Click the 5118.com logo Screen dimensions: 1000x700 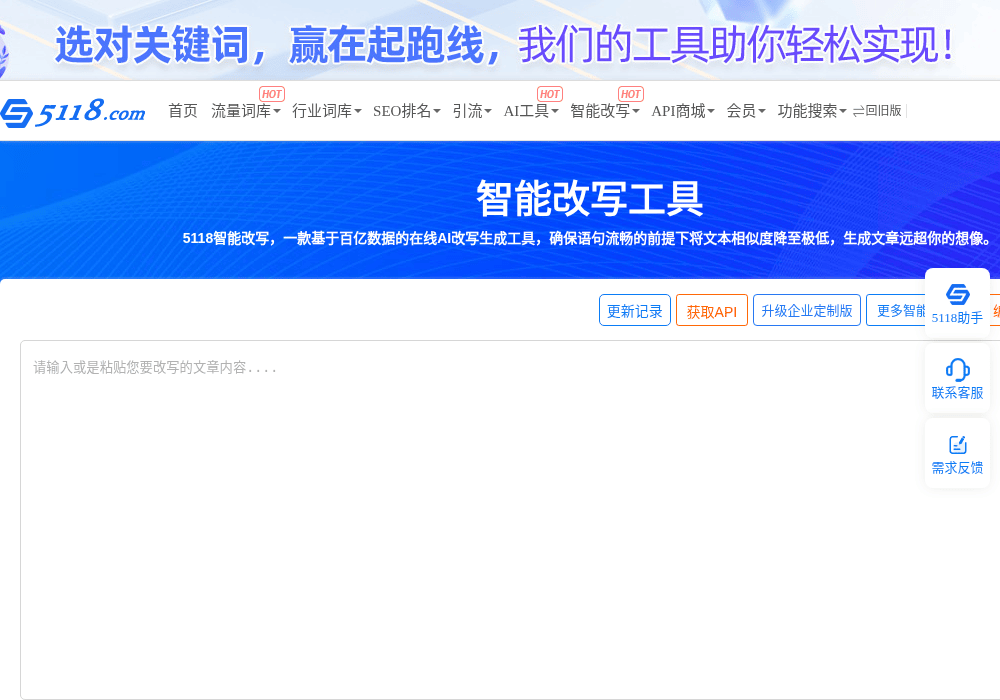click(x=73, y=112)
